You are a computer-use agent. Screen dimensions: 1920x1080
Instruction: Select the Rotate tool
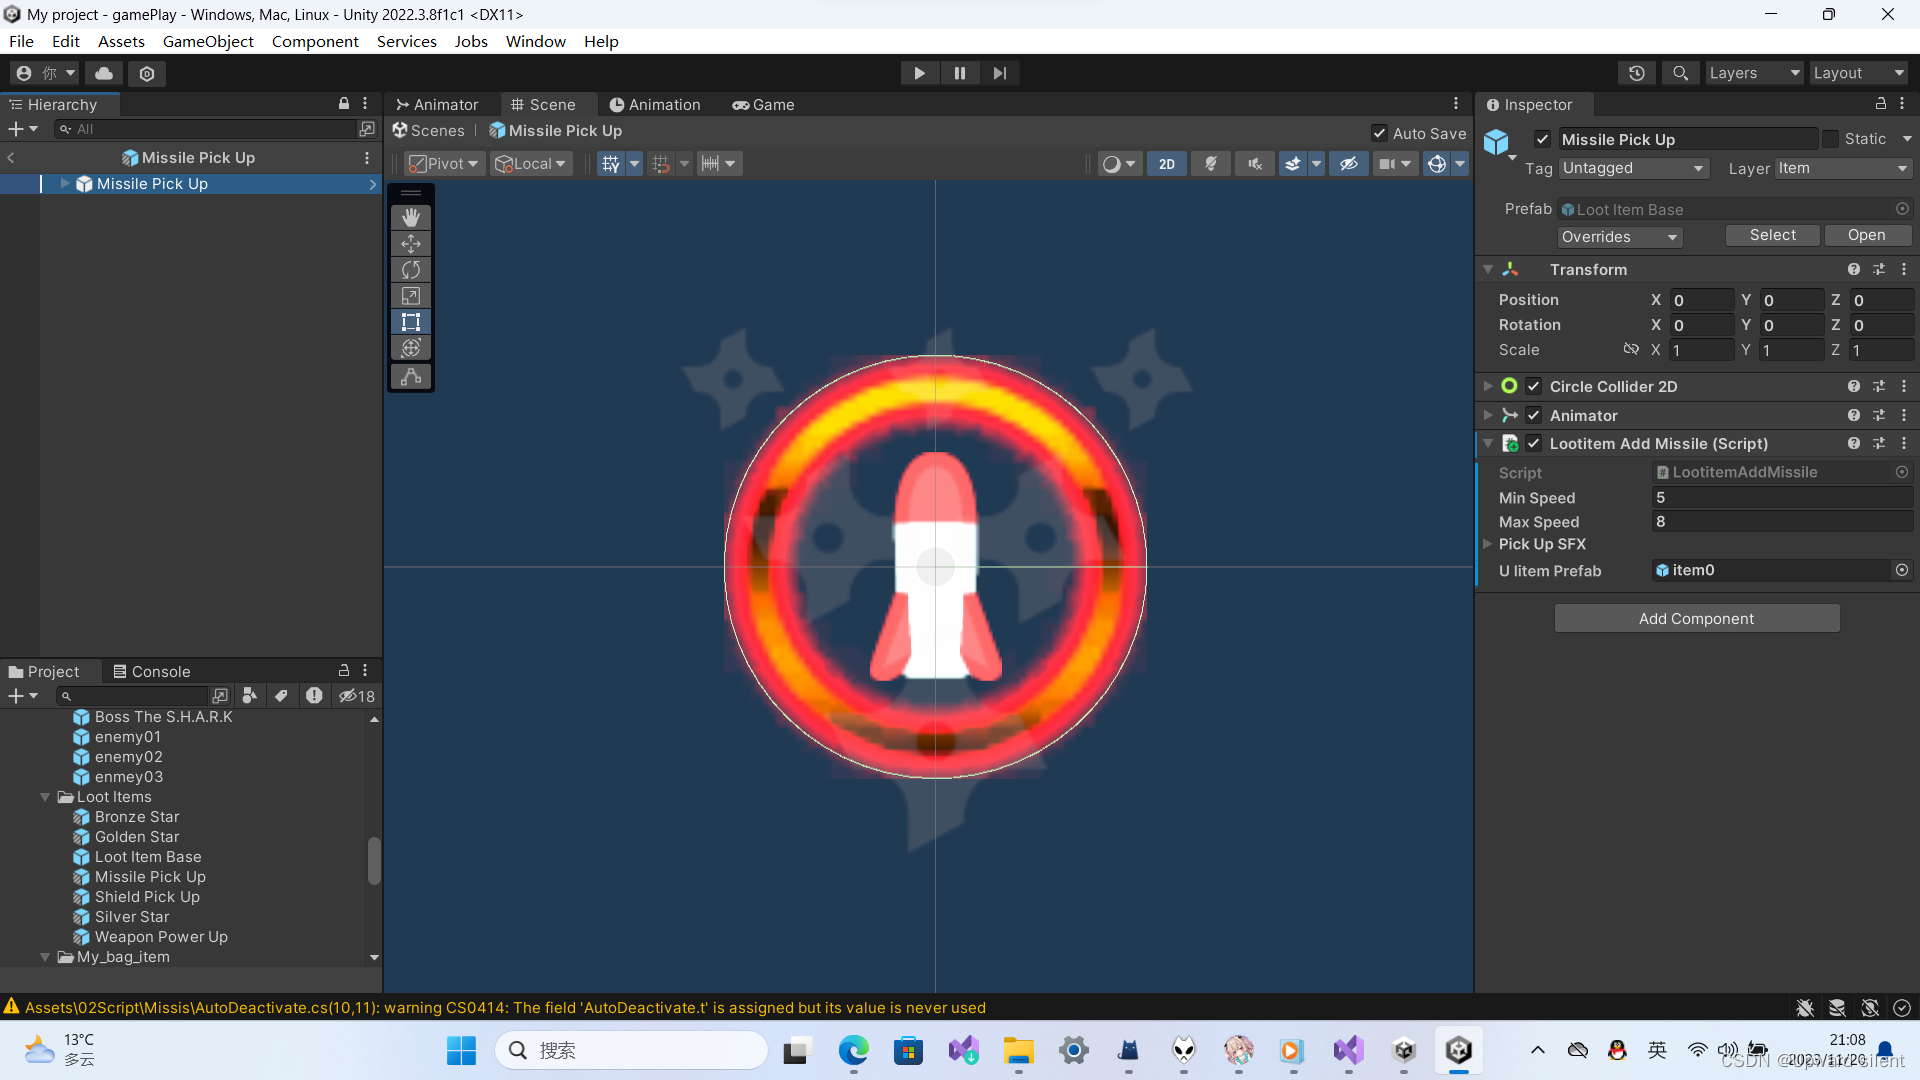410,269
